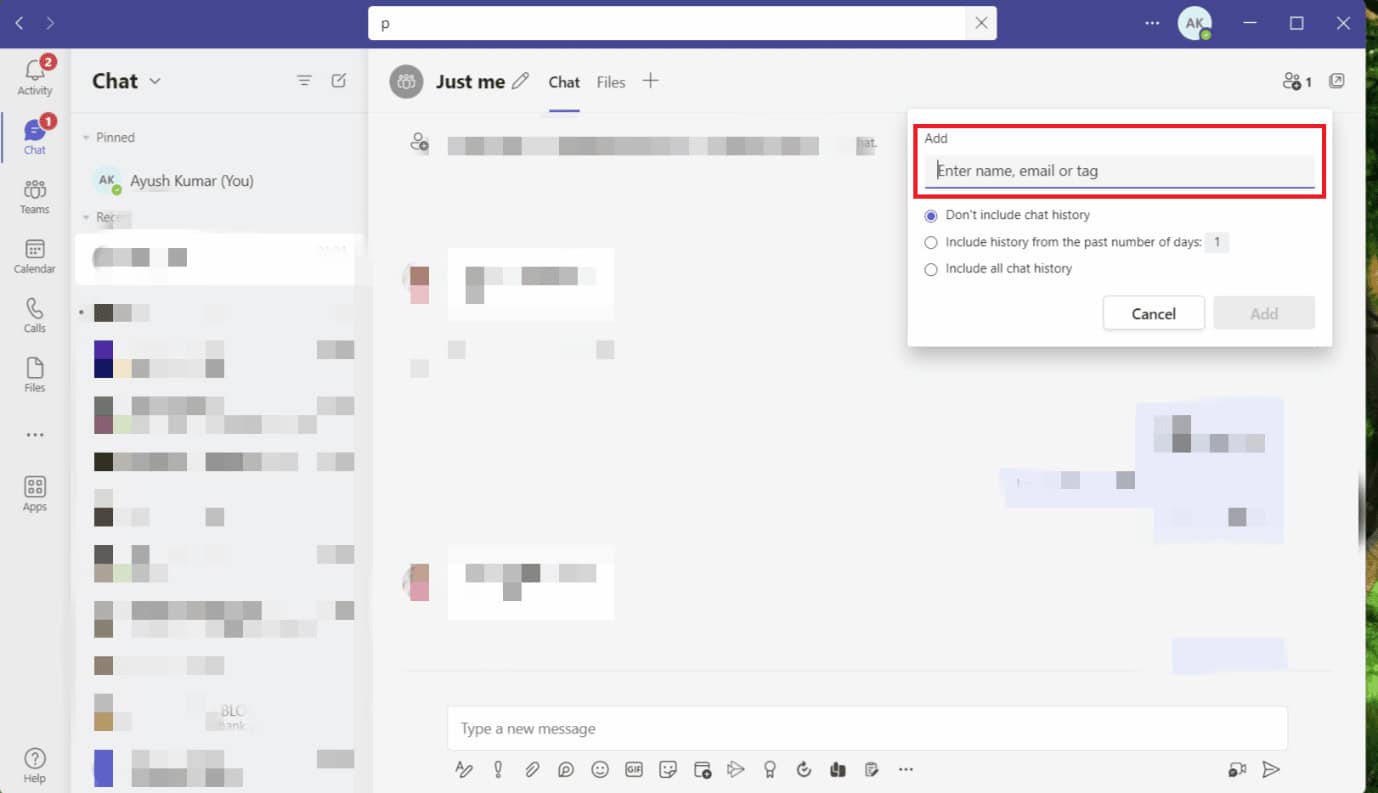Viewport: 1378px width, 793px height.
Task: Open Help in the sidebar
Action: coord(35,765)
